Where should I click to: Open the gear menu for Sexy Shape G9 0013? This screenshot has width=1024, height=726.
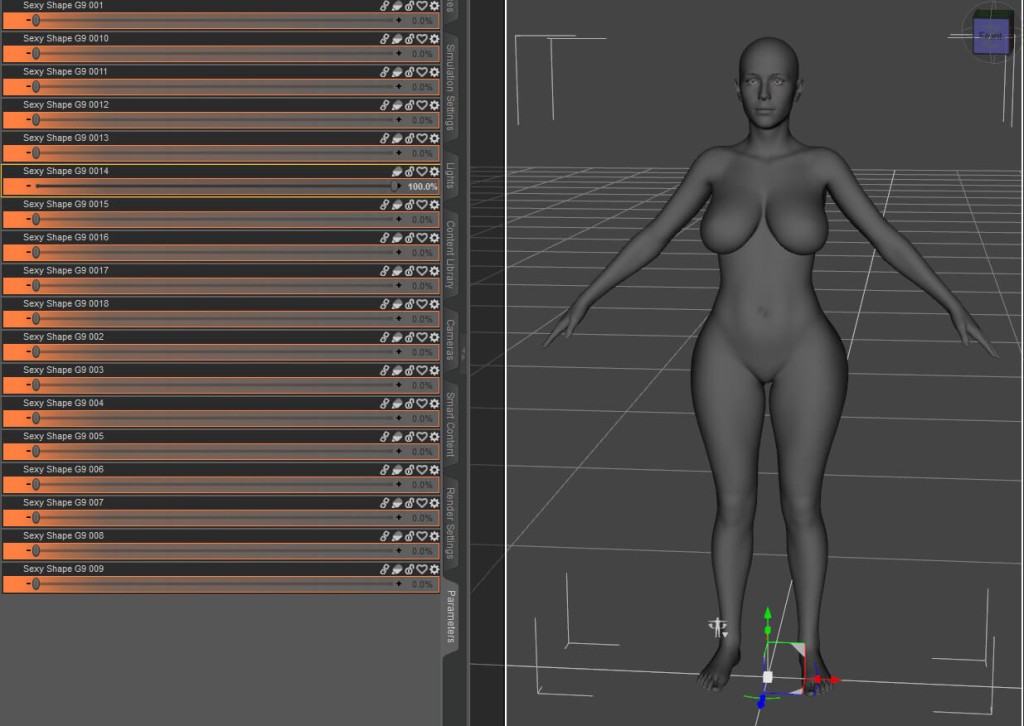point(434,138)
